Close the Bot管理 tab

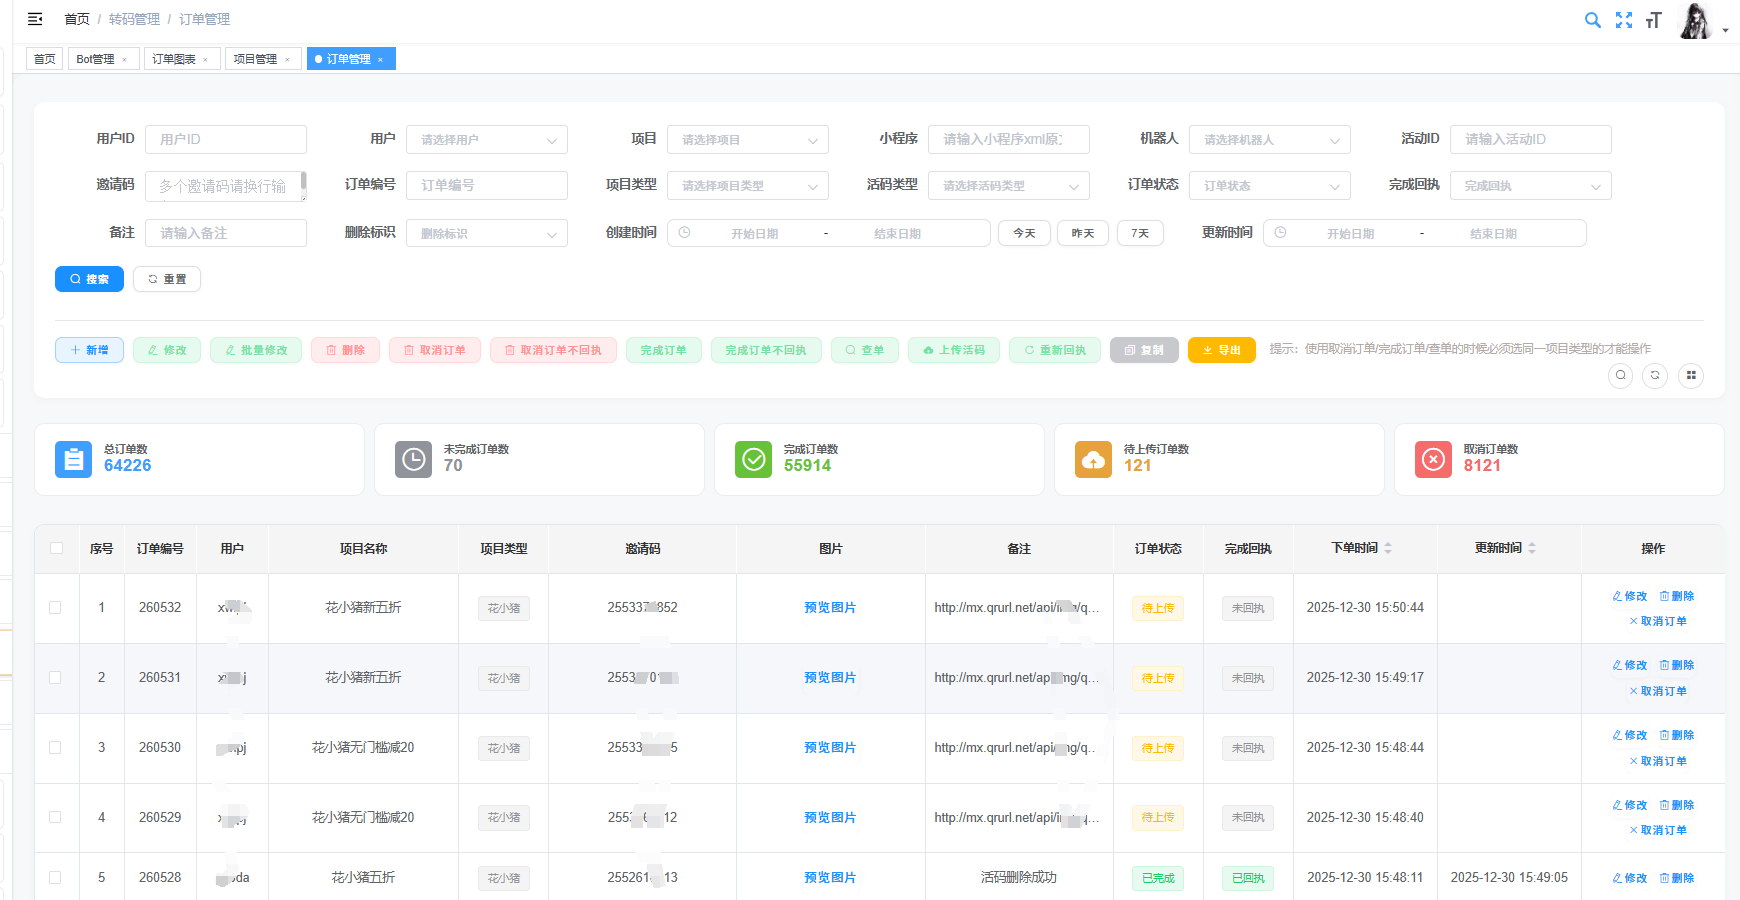click(x=125, y=60)
